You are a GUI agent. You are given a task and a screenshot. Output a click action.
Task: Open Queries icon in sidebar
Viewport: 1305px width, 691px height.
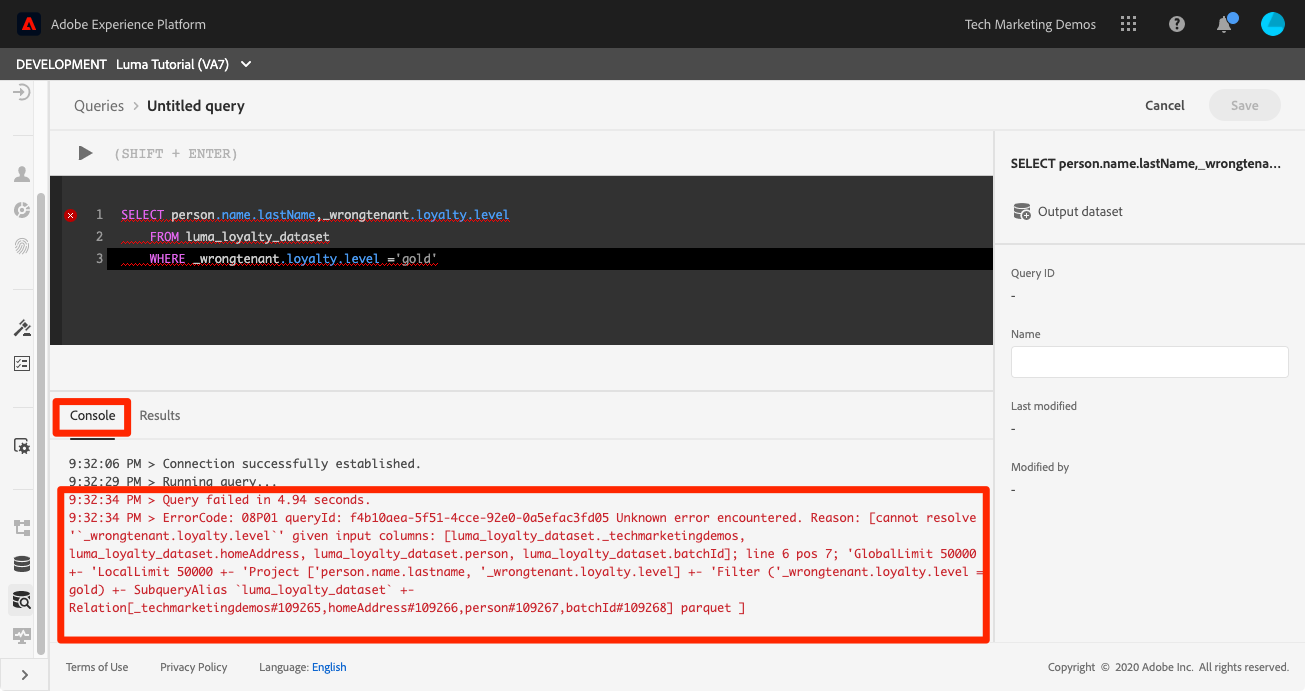[22, 600]
